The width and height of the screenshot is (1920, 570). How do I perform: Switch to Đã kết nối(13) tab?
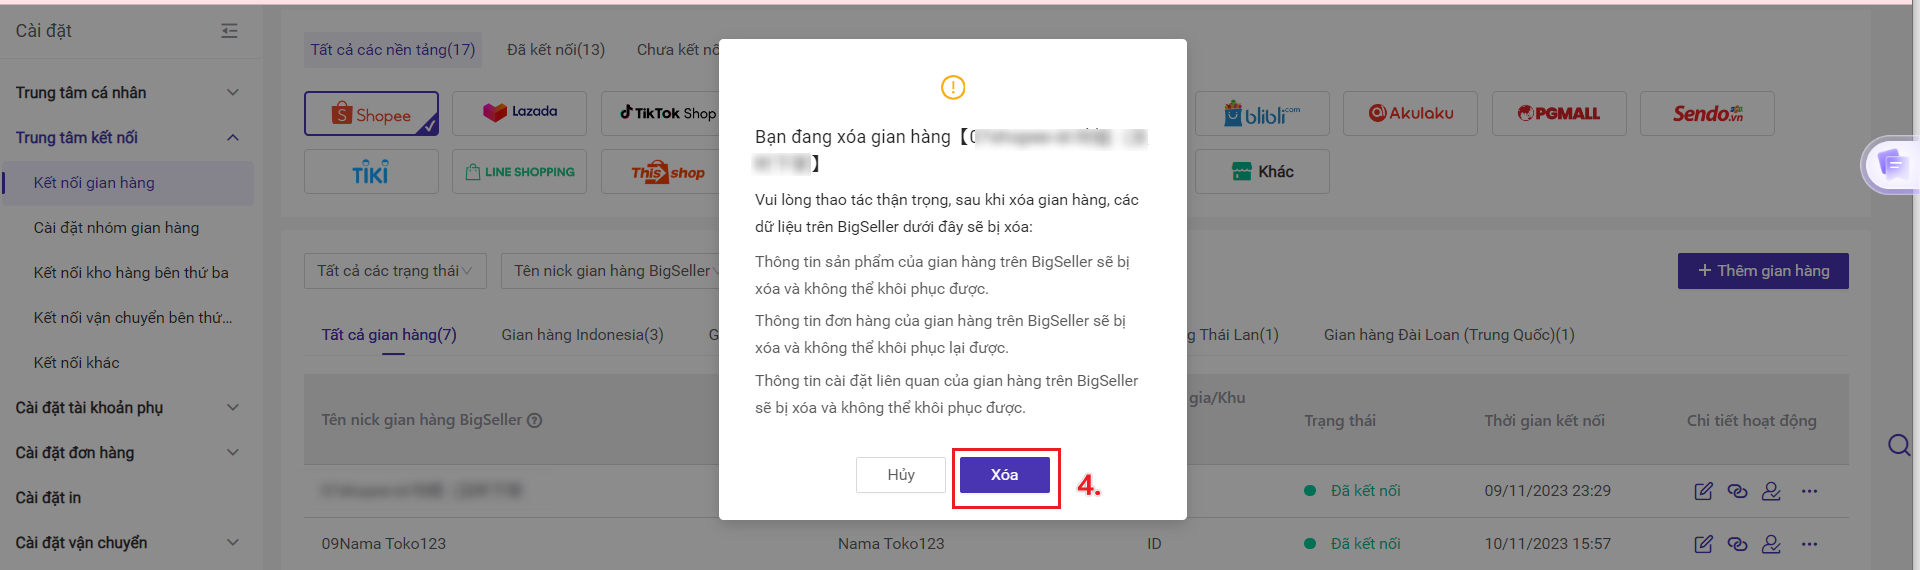[x=556, y=50]
